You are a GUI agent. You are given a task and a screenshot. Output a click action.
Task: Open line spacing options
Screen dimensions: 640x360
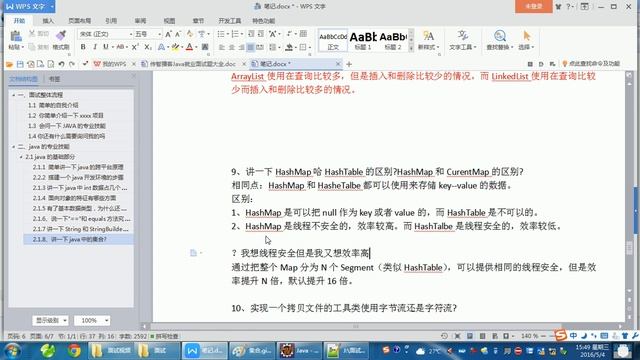273,47
